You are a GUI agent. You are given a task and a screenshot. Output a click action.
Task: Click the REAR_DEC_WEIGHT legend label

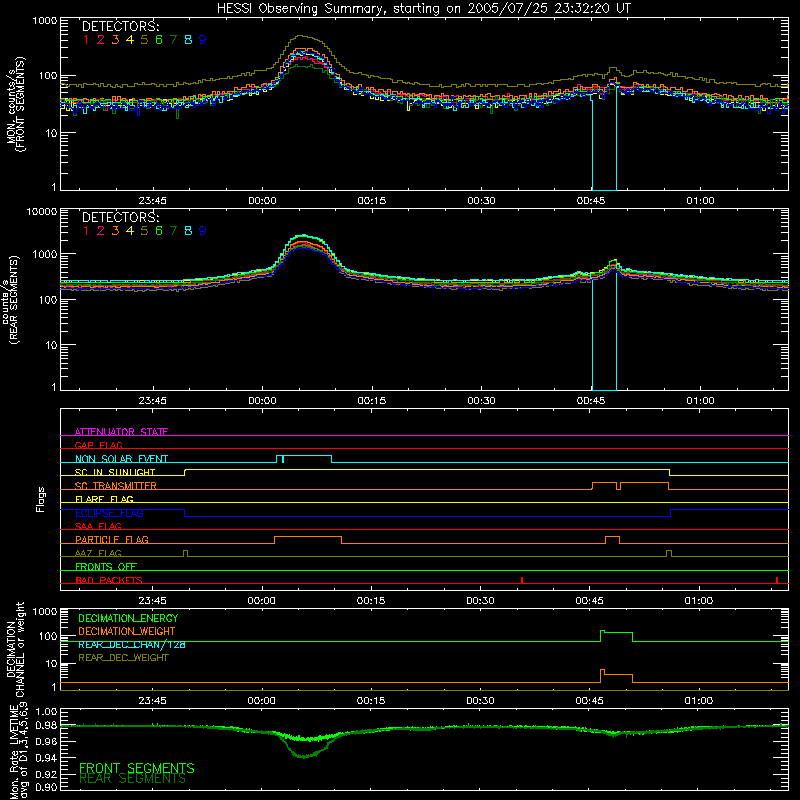[x=123, y=658]
